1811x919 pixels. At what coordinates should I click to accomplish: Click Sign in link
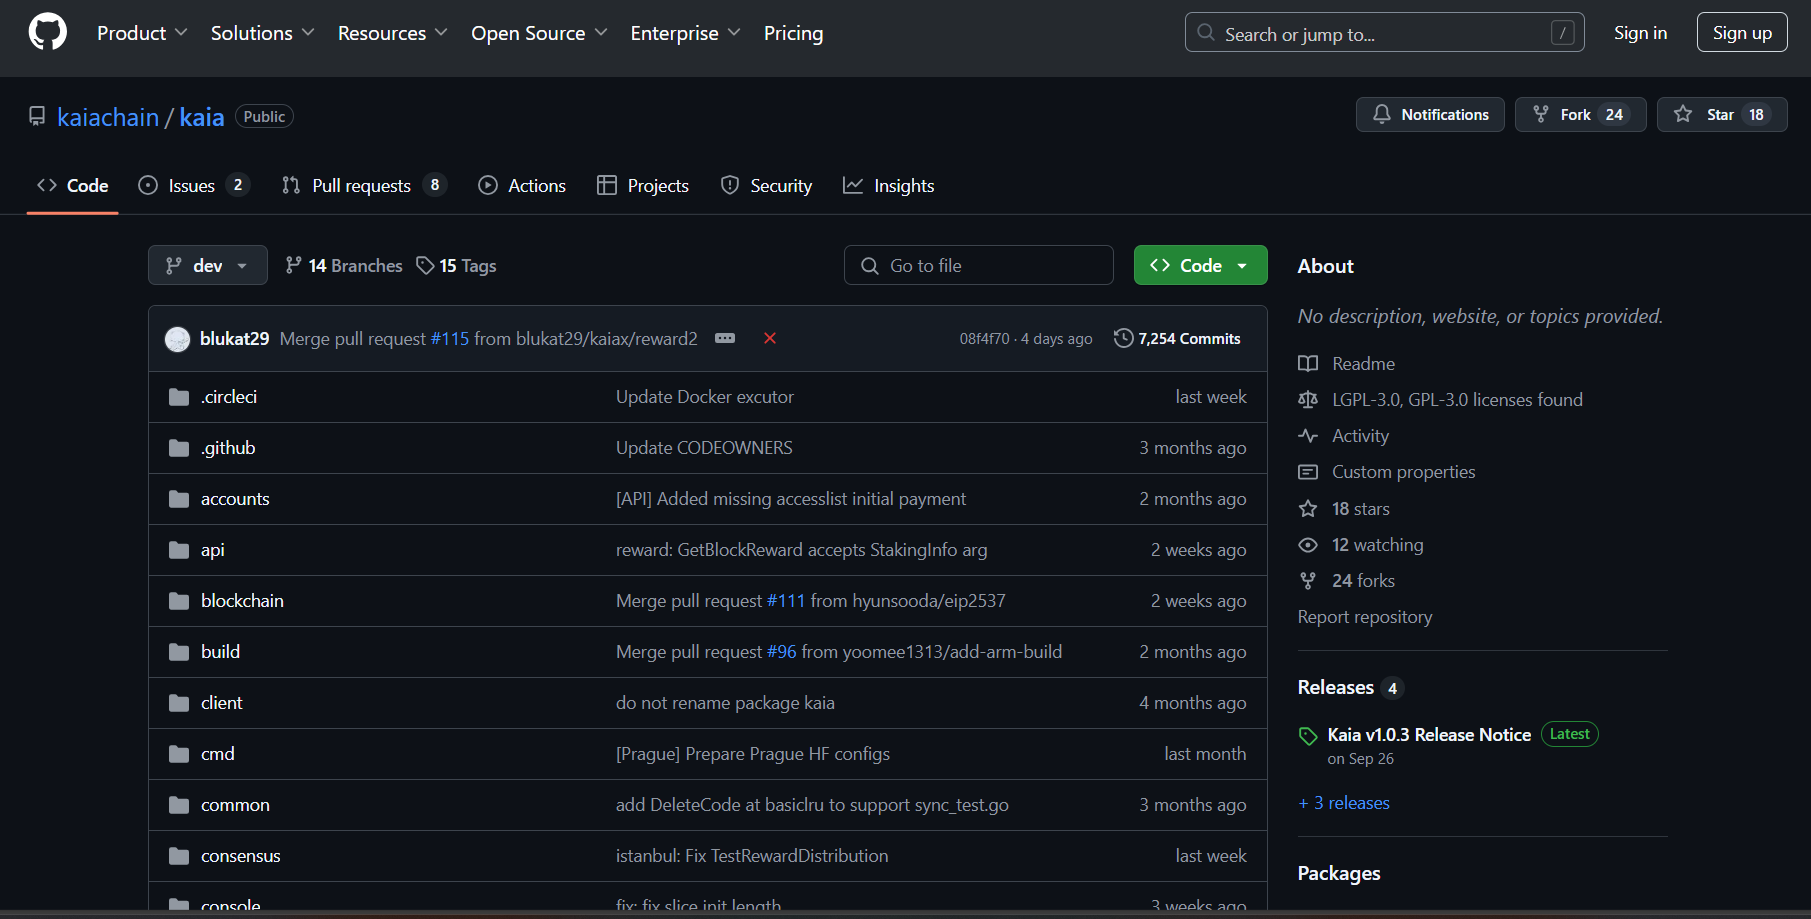pyautogui.click(x=1640, y=33)
